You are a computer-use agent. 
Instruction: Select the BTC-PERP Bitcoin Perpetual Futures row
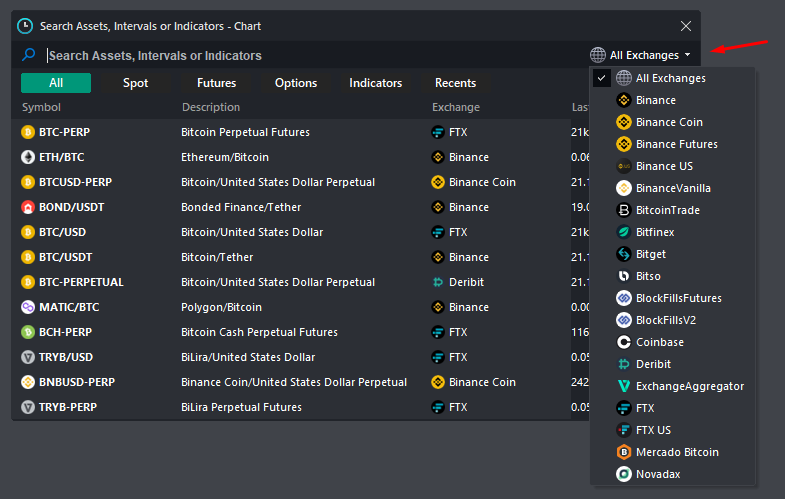291,132
